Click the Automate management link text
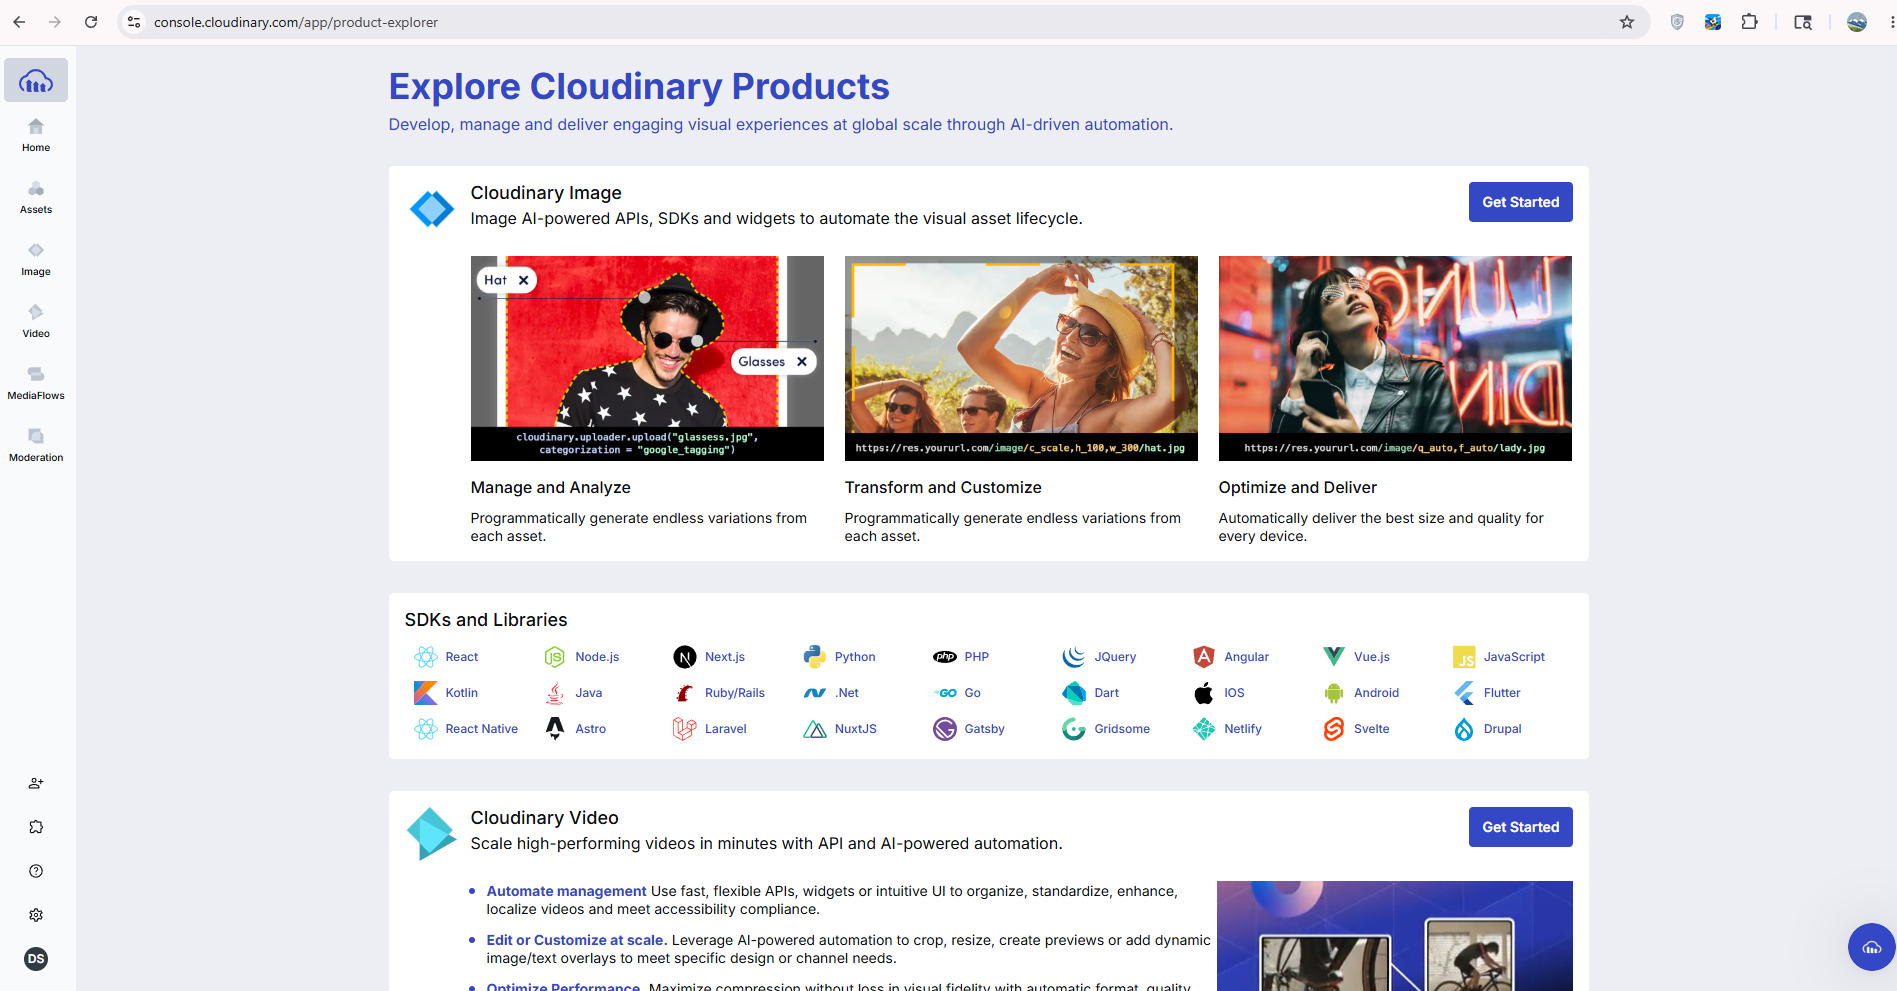Screen dimensions: 1897x991 (566, 891)
